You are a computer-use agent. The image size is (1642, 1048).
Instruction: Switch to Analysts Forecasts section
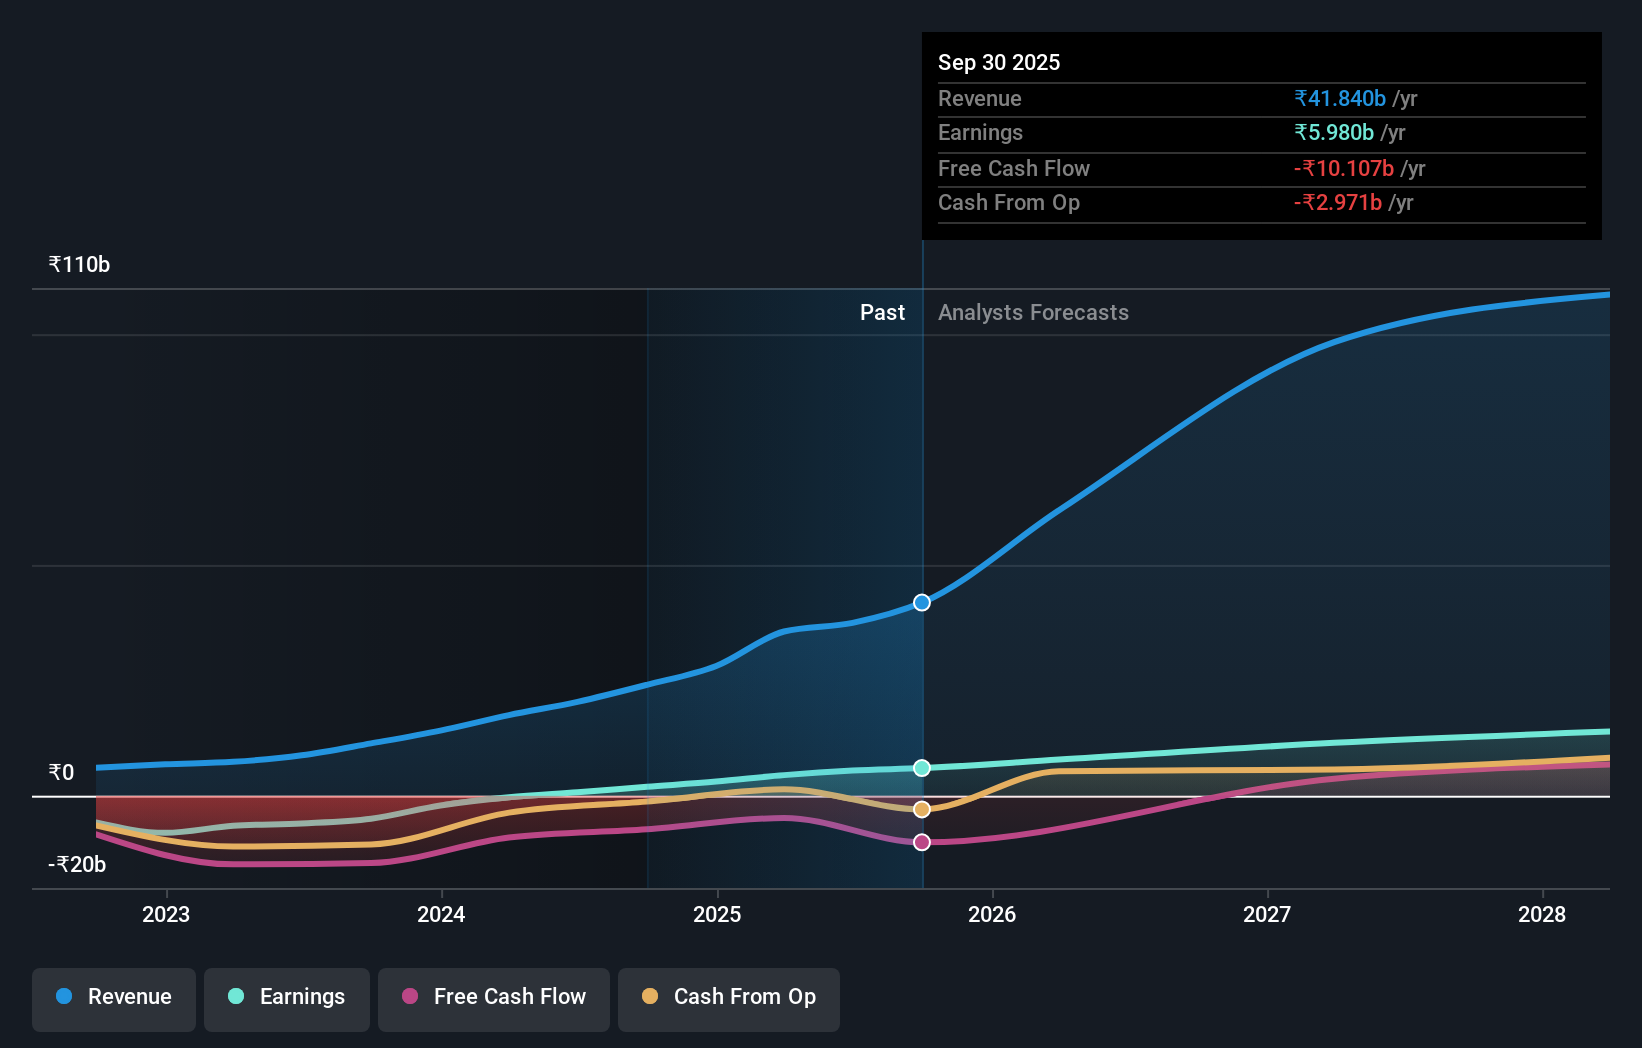(1033, 312)
